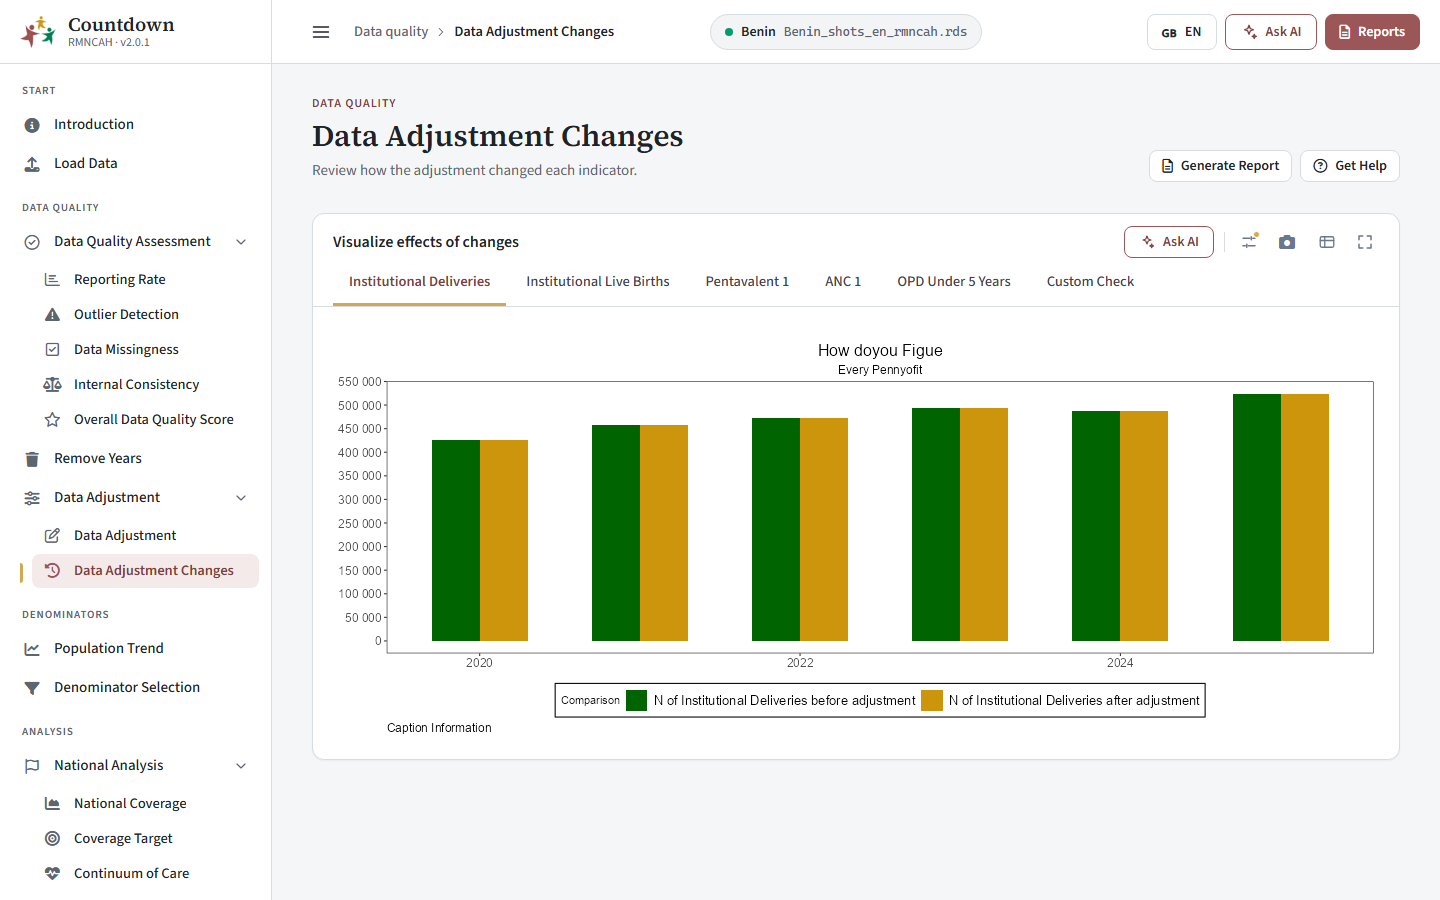
Task: Click the Load Data upload icon
Action: click(x=32, y=164)
